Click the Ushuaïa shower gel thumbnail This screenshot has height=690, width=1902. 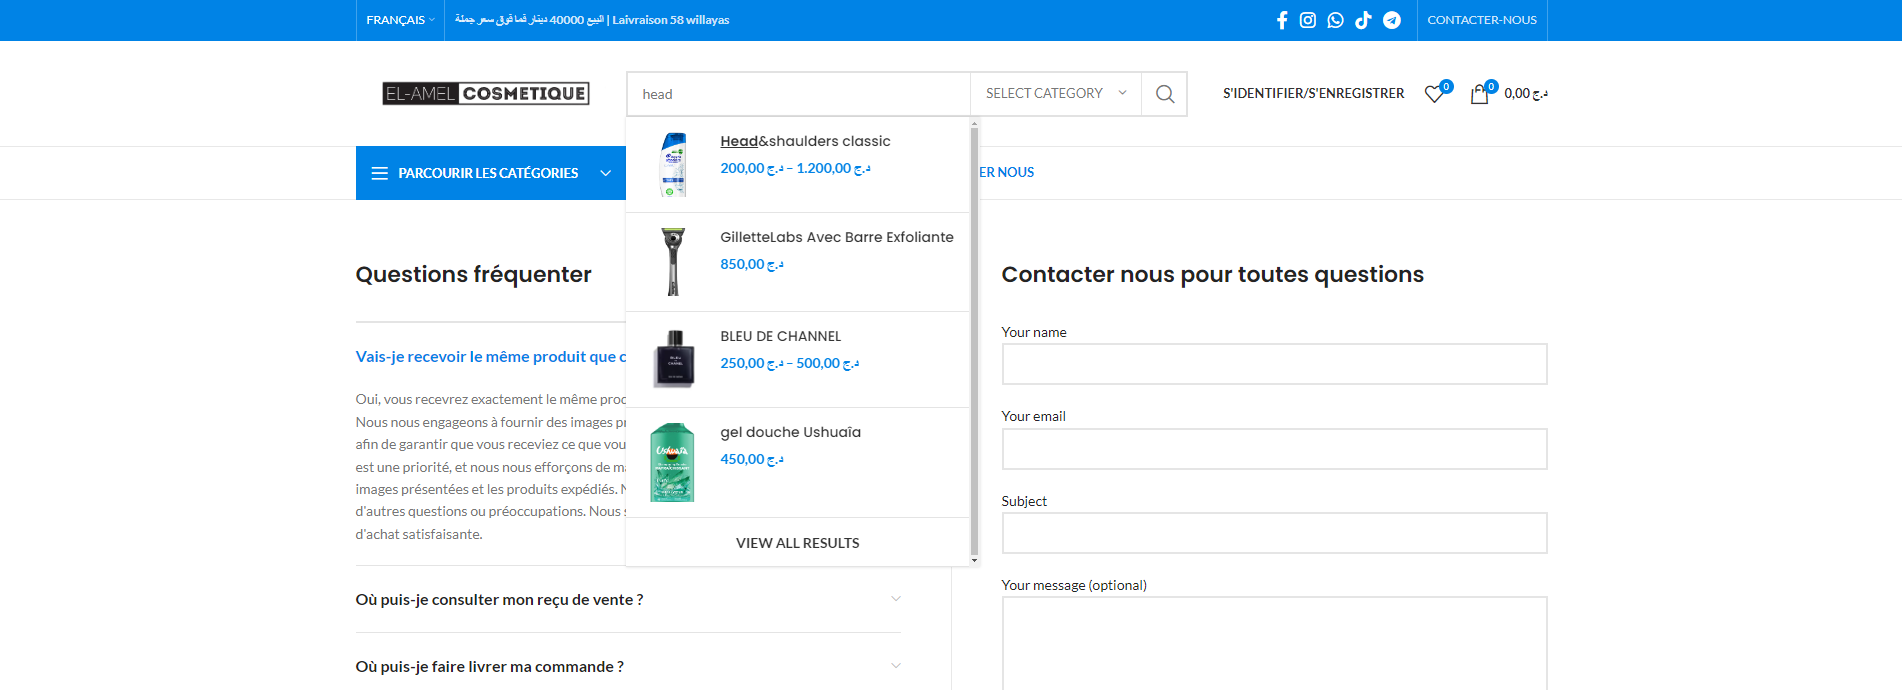pos(672,462)
